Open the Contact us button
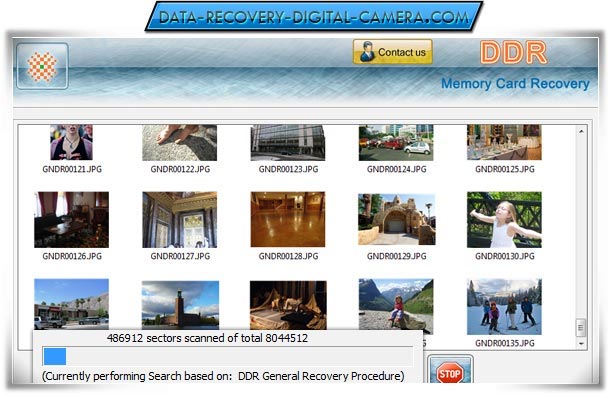 pos(393,52)
